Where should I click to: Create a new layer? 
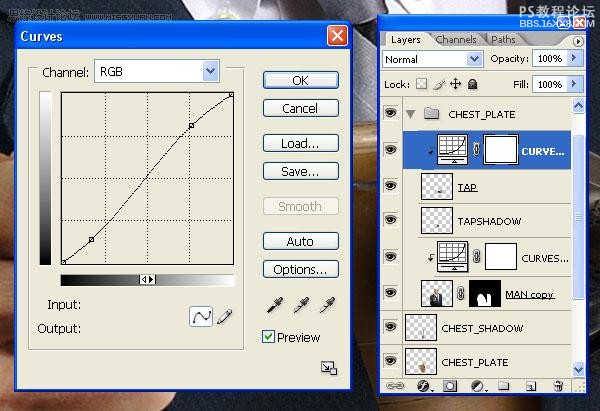pos(530,386)
